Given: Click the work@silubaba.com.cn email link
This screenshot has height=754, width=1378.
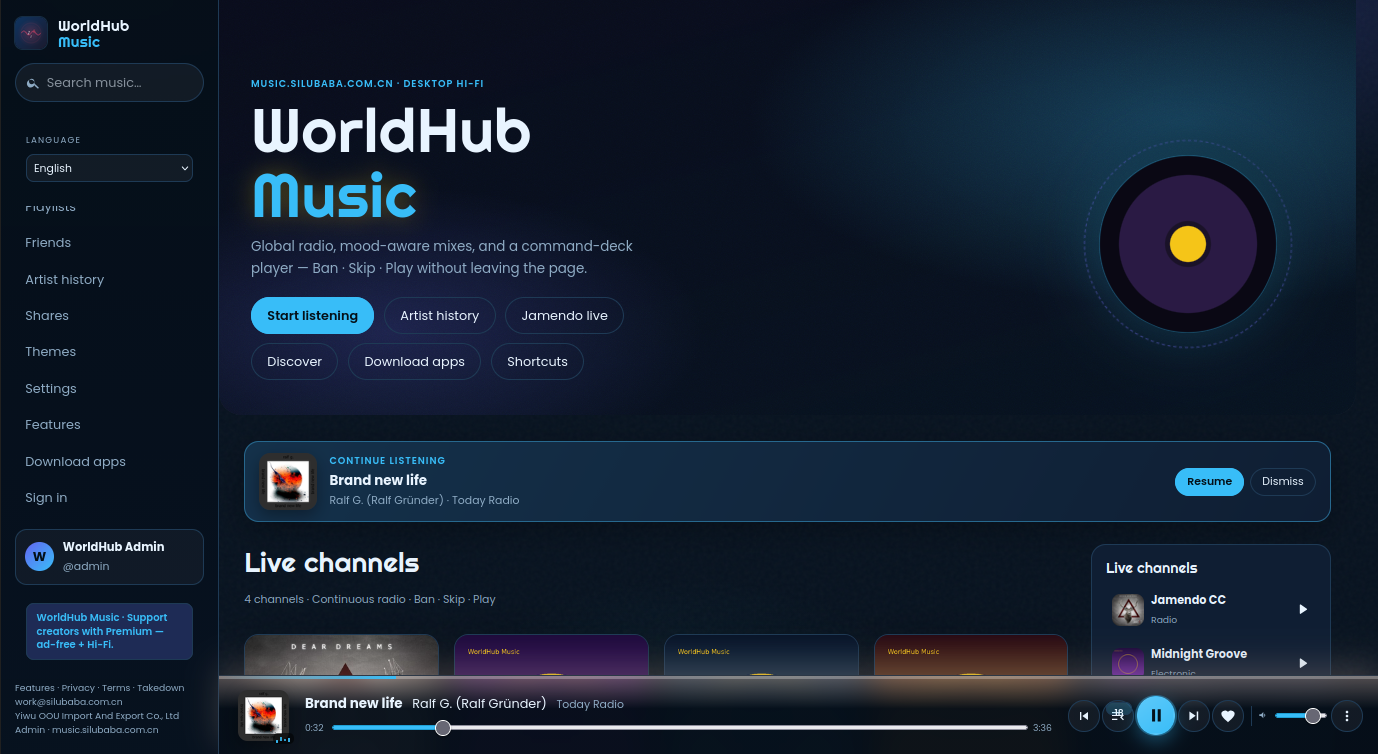Looking at the screenshot, I should coord(69,702).
